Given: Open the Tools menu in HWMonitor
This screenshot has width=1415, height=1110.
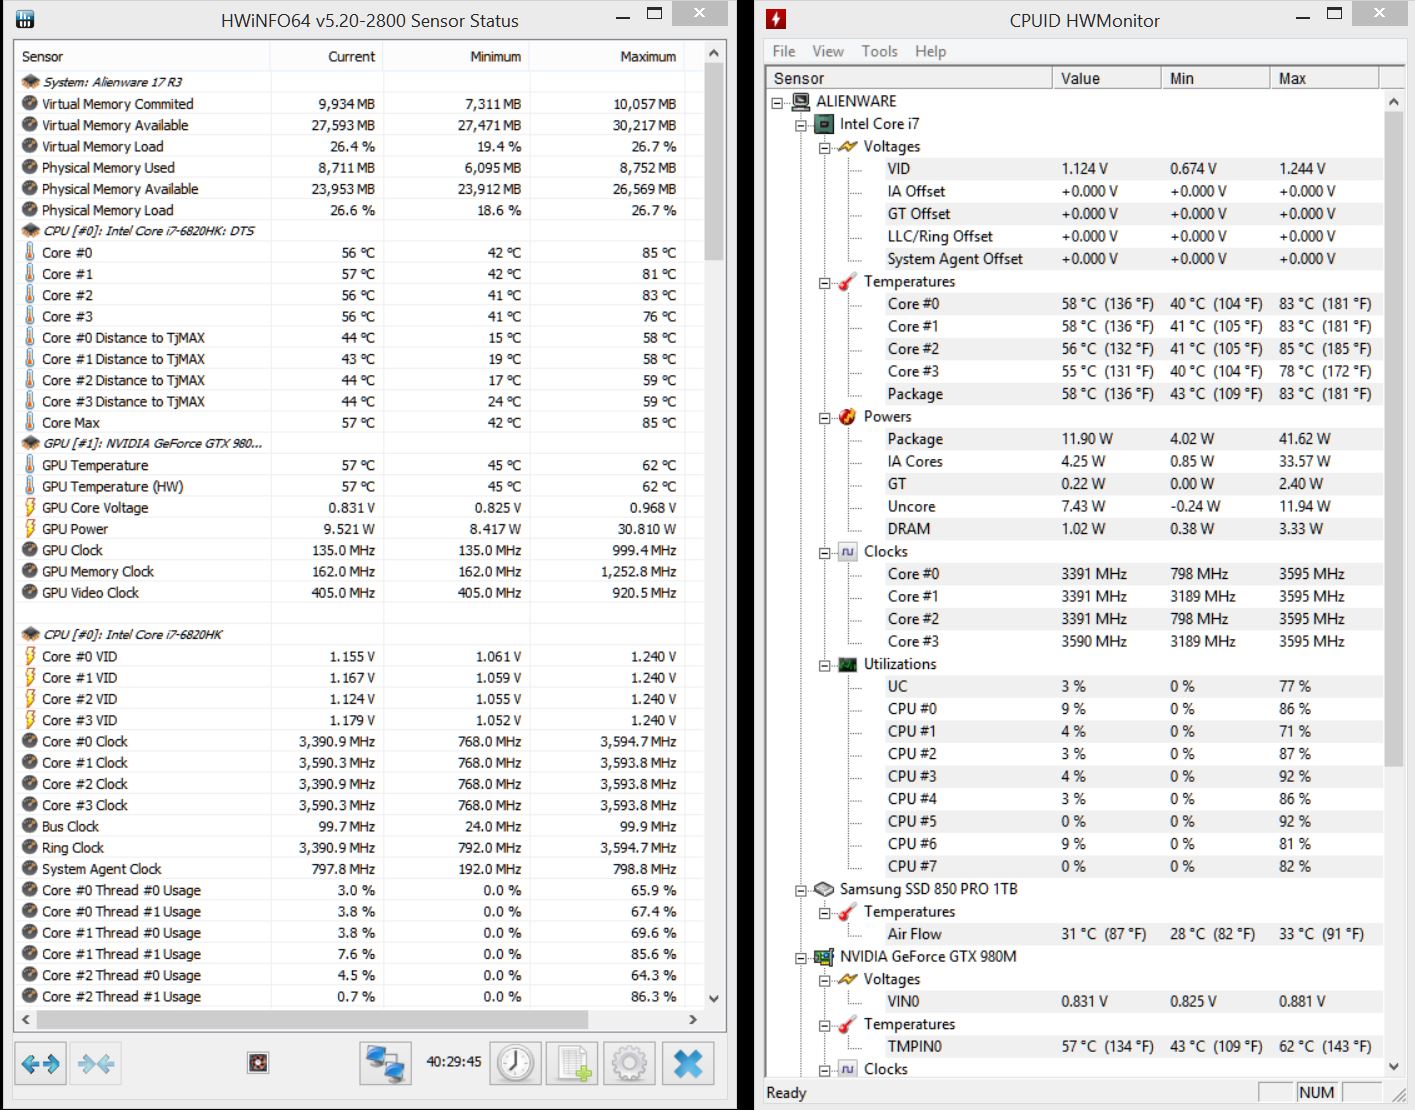Looking at the screenshot, I should 880,51.
